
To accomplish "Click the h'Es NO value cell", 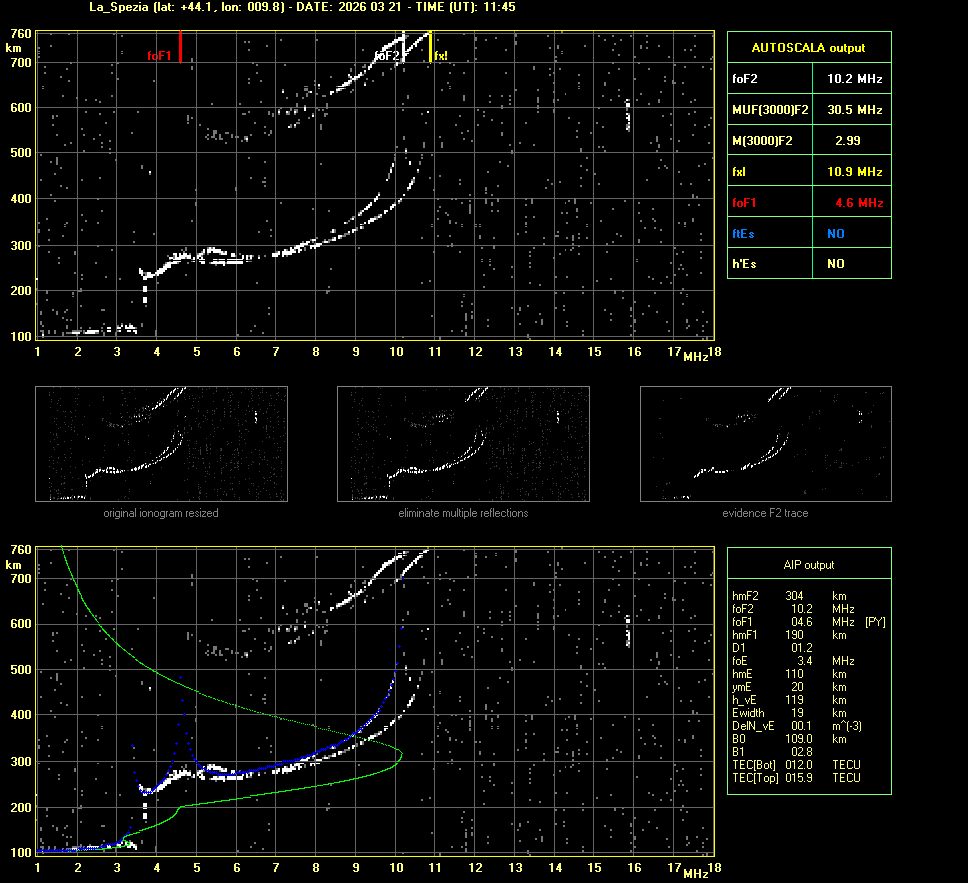I will tap(836, 264).
